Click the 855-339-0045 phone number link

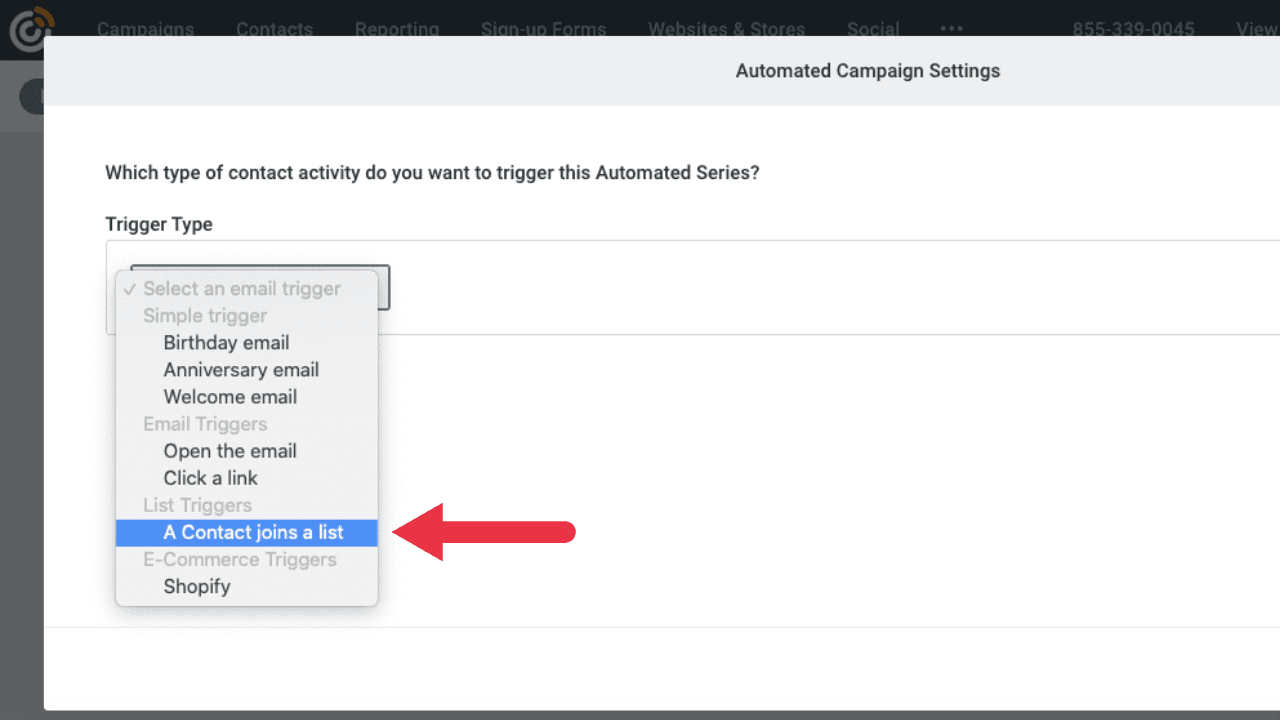click(1133, 29)
